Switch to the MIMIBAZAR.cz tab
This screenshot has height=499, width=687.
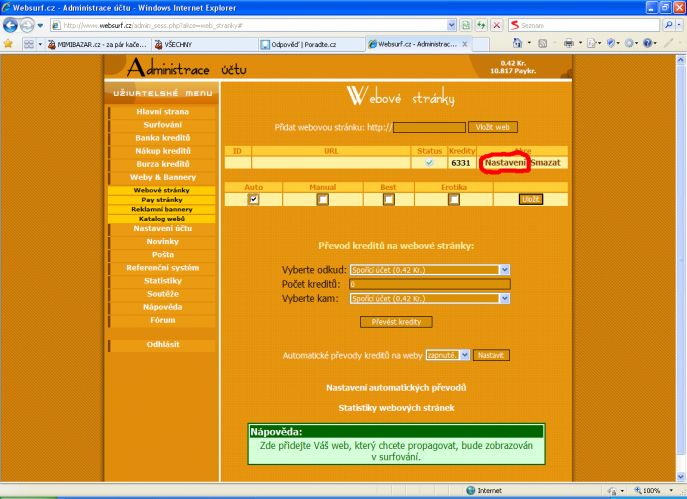[x=98, y=44]
